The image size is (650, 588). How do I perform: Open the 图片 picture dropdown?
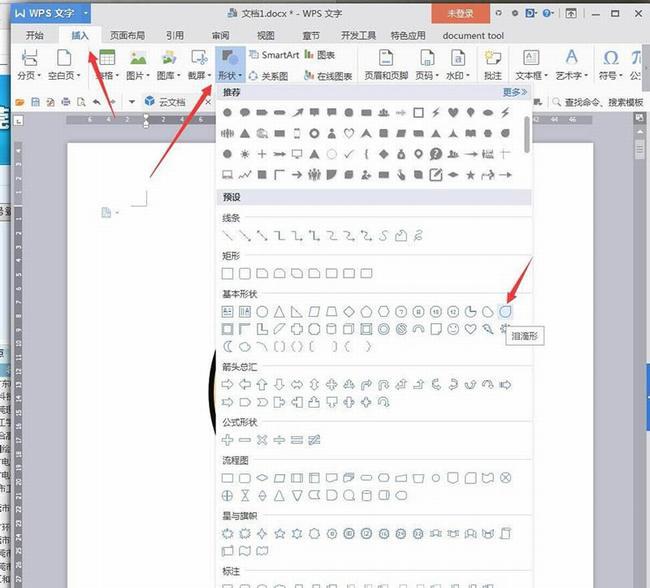[x=138, y=64]
